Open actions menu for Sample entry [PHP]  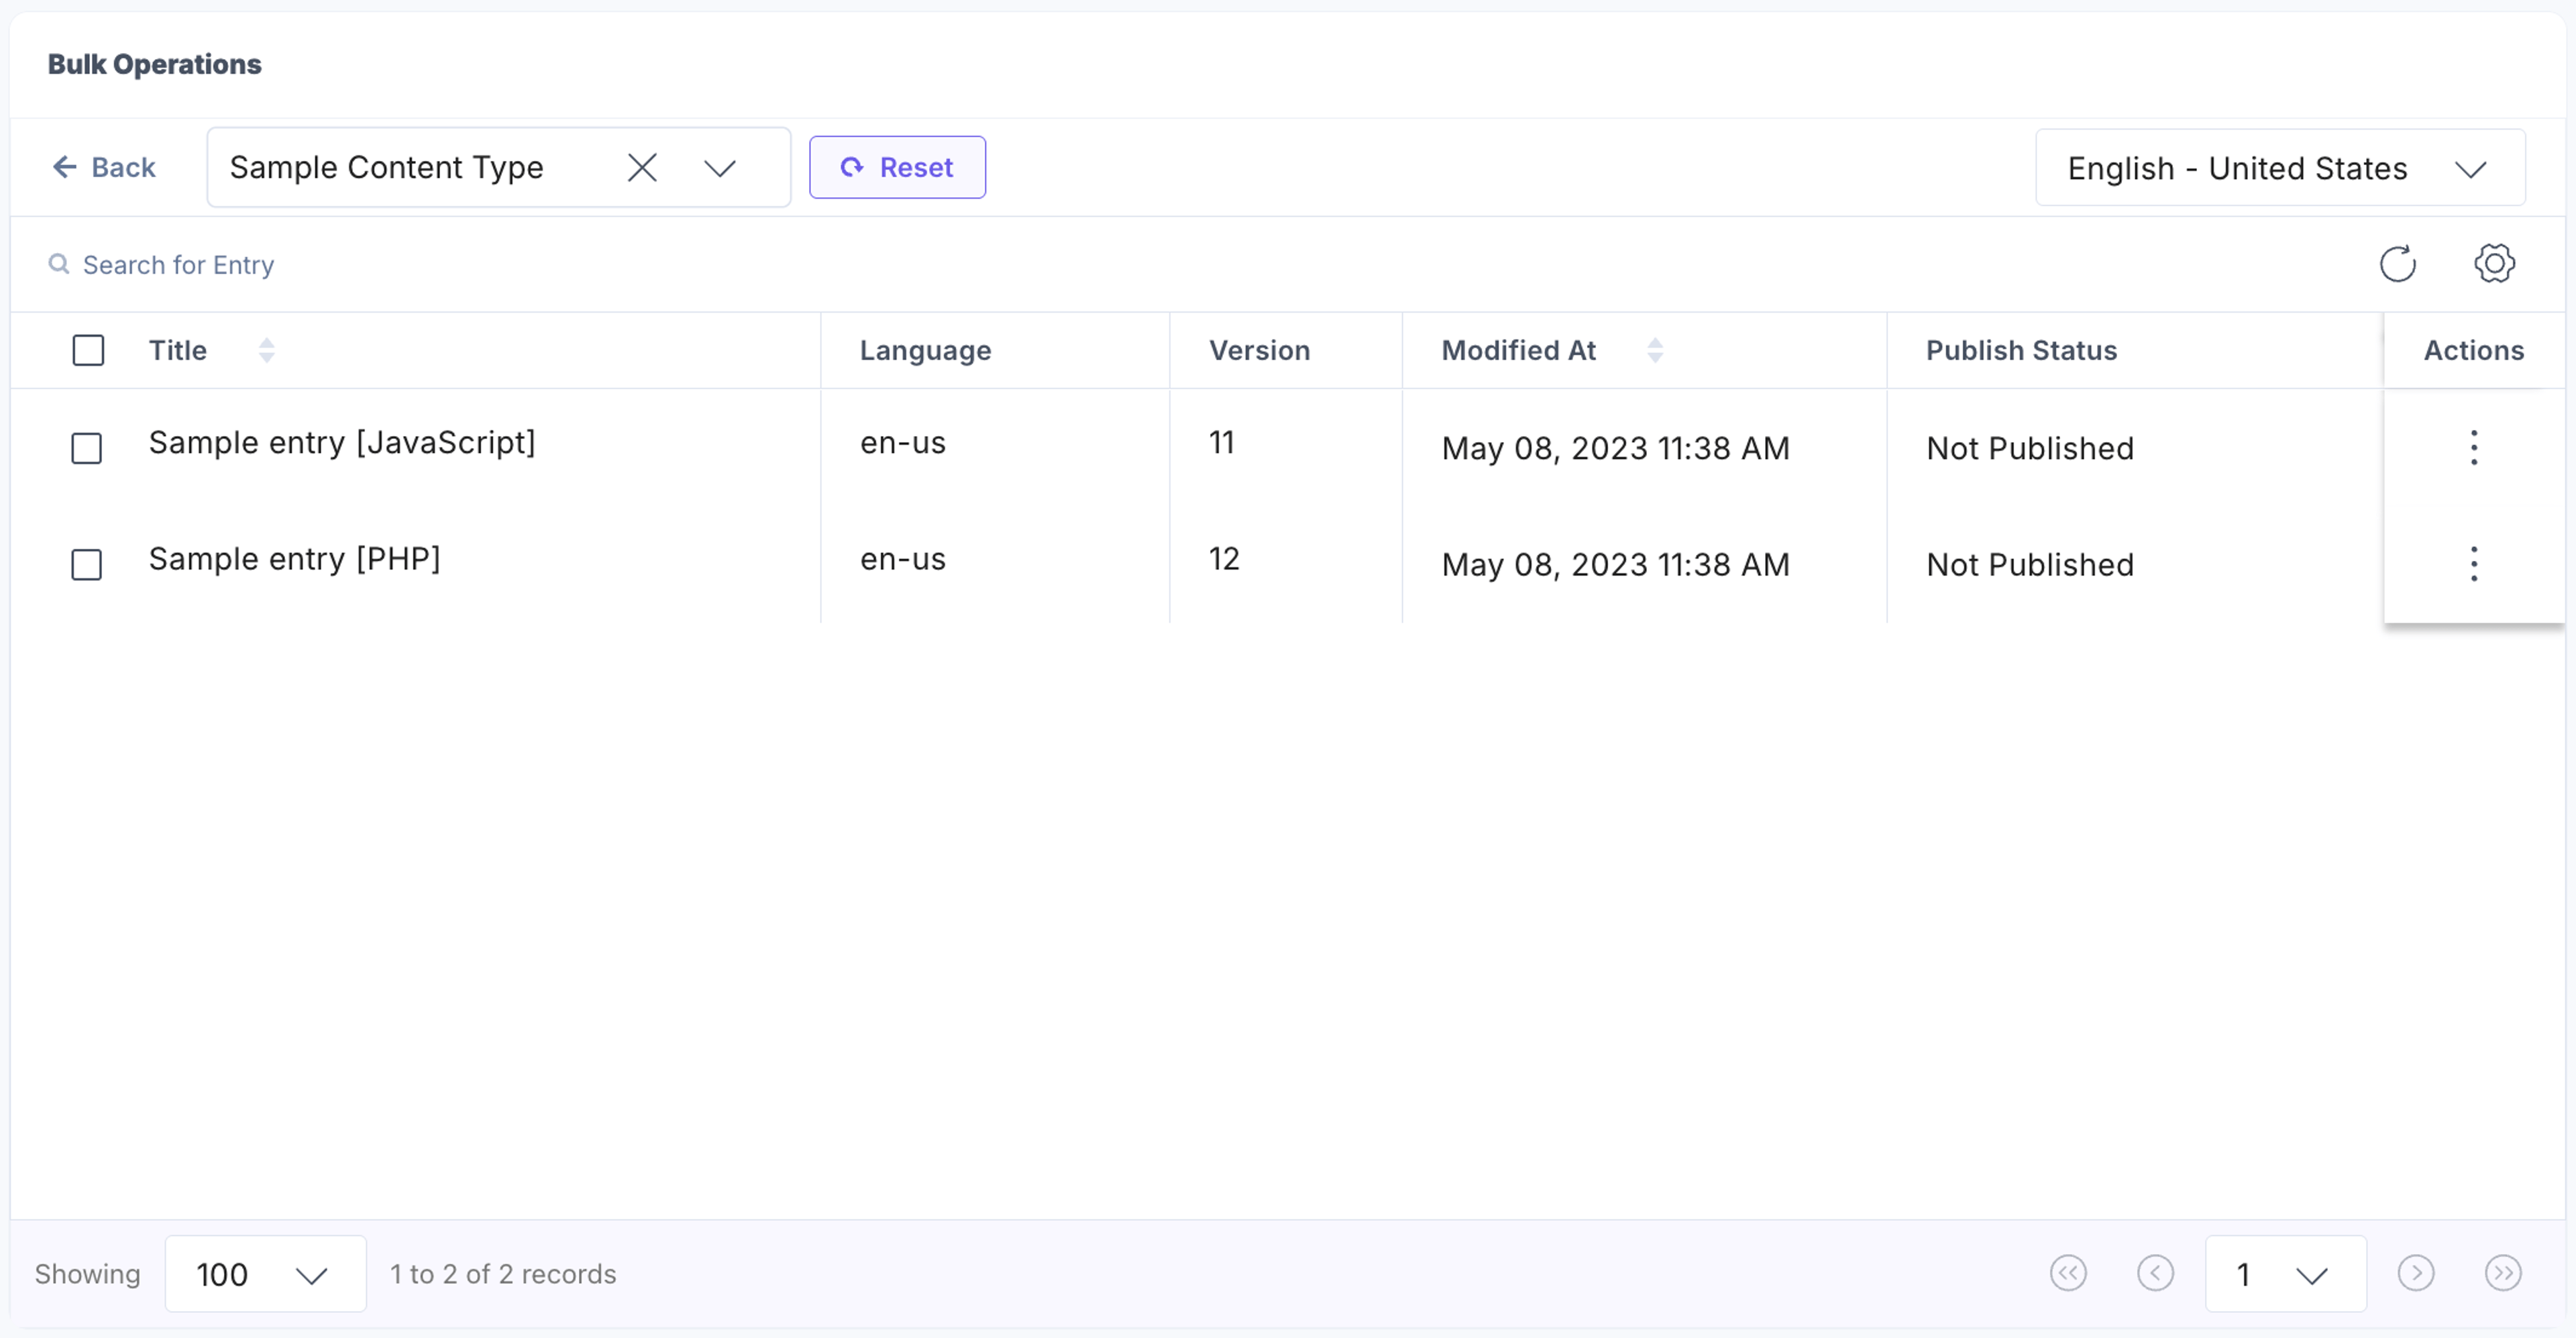coord(2473,564)
